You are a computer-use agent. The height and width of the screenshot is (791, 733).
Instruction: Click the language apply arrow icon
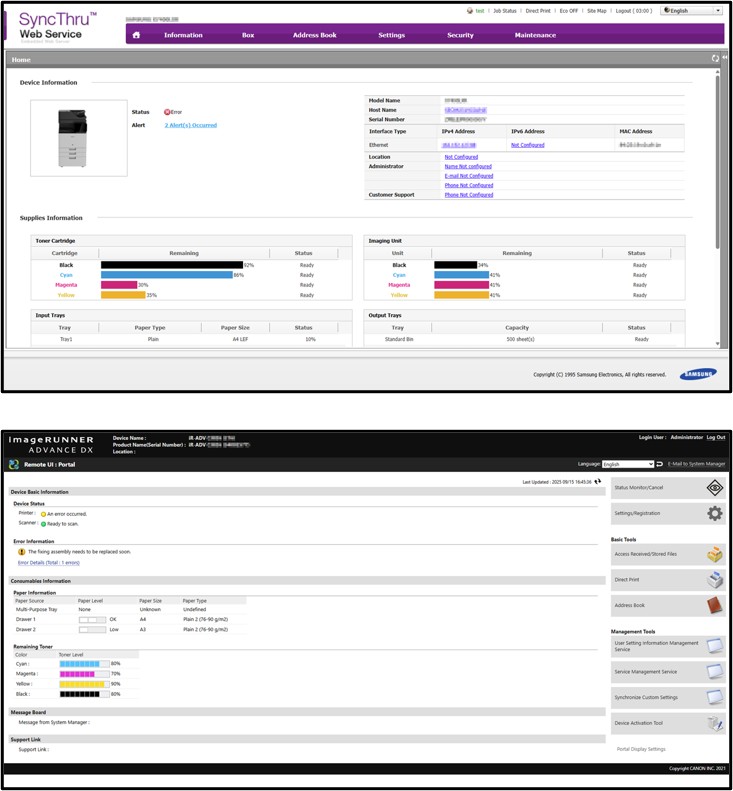point(659,464)
